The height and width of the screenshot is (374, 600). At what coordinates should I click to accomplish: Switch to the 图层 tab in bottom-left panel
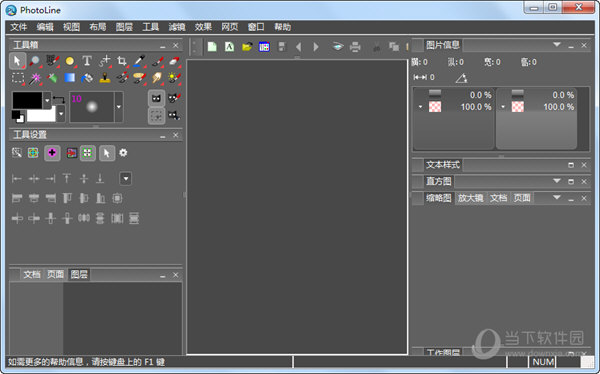coord(79,274)
